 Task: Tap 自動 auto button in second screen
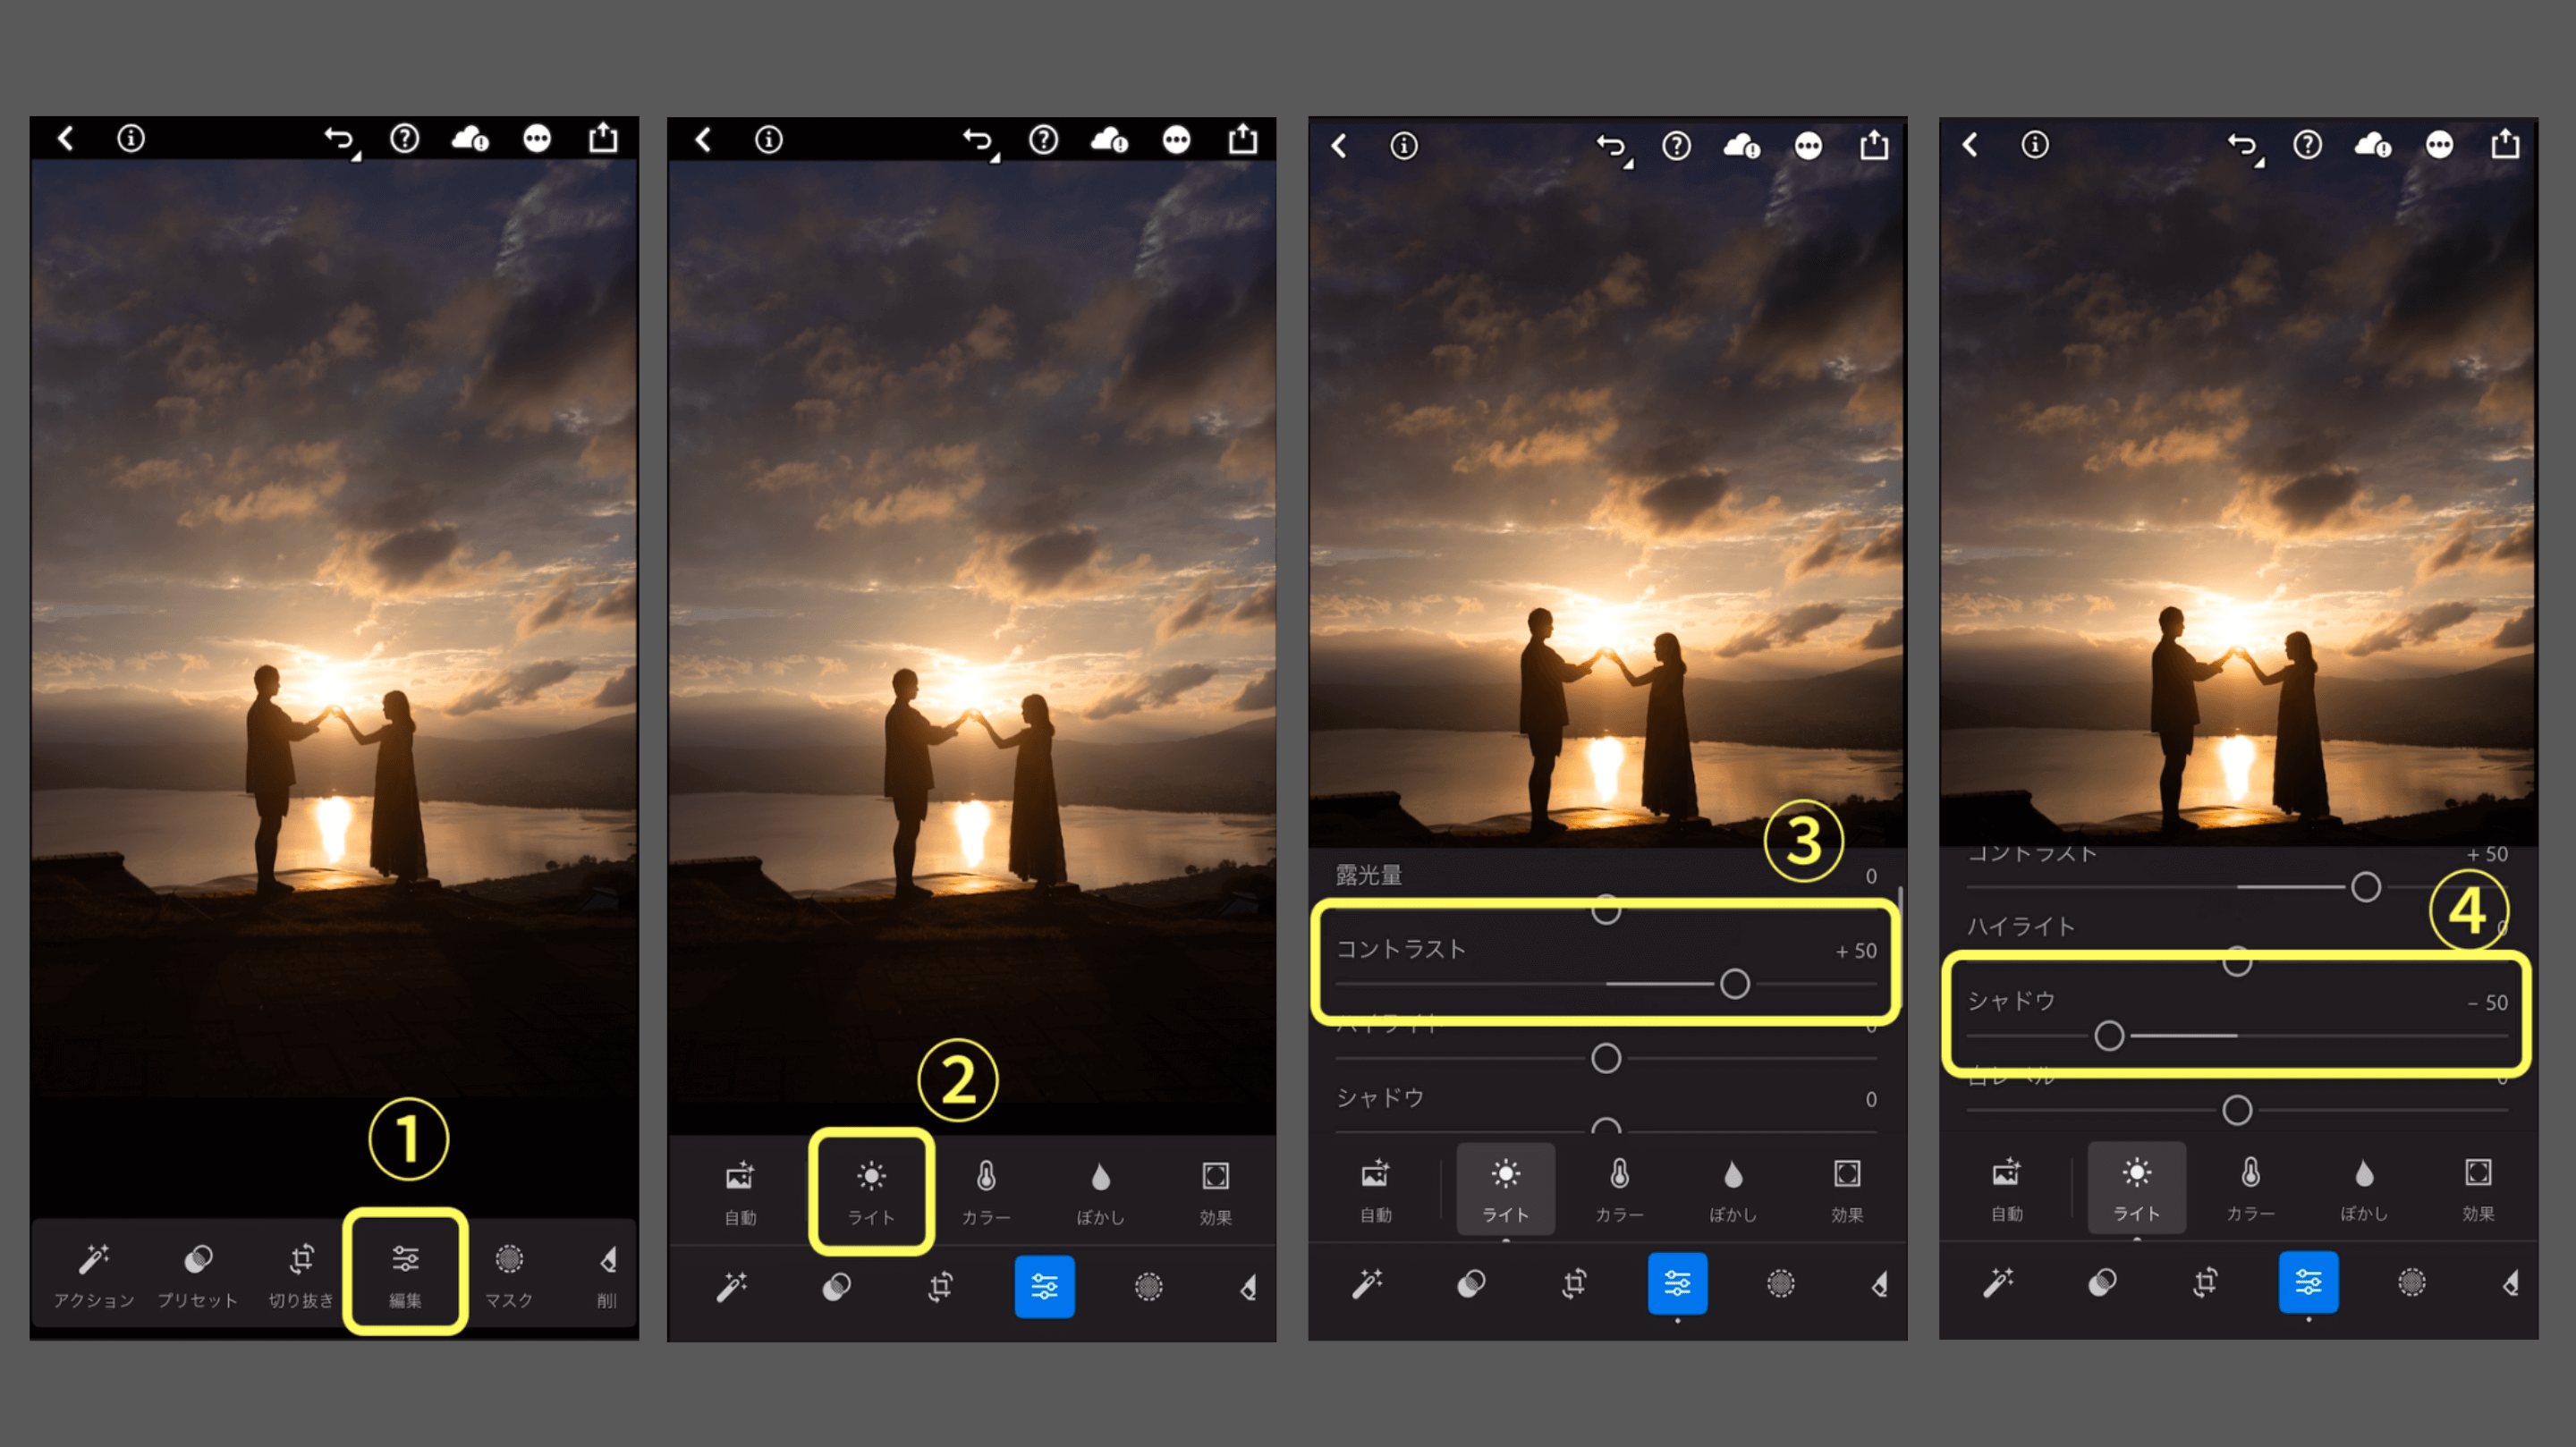740,1191
